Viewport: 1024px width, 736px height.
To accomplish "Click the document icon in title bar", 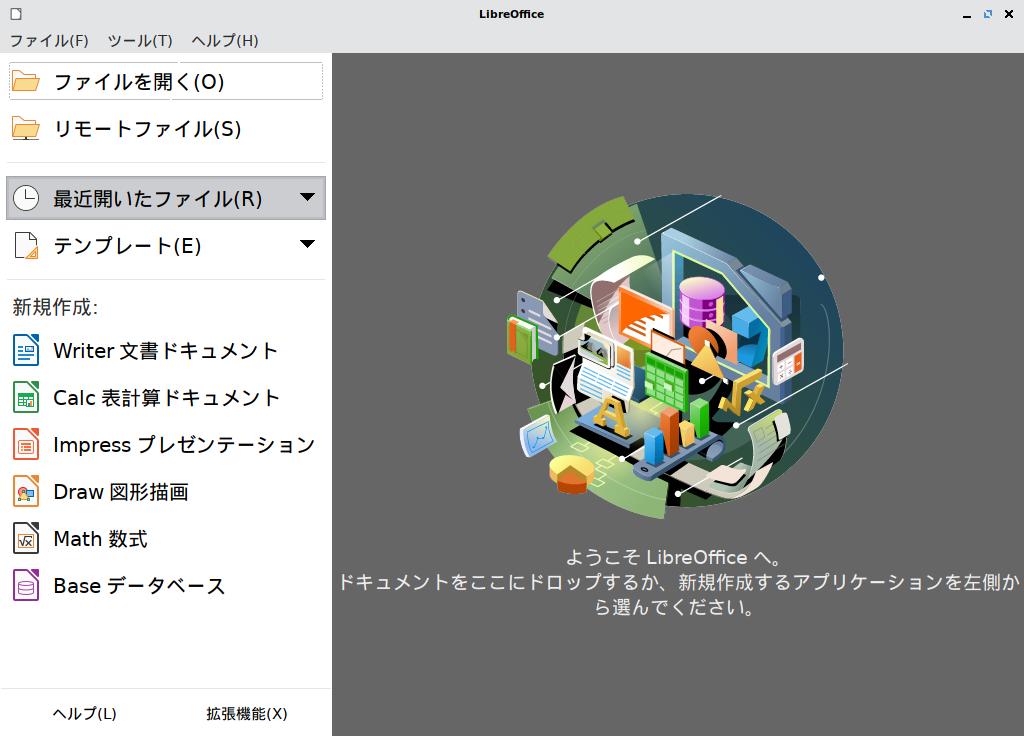I will pos(16,14).
